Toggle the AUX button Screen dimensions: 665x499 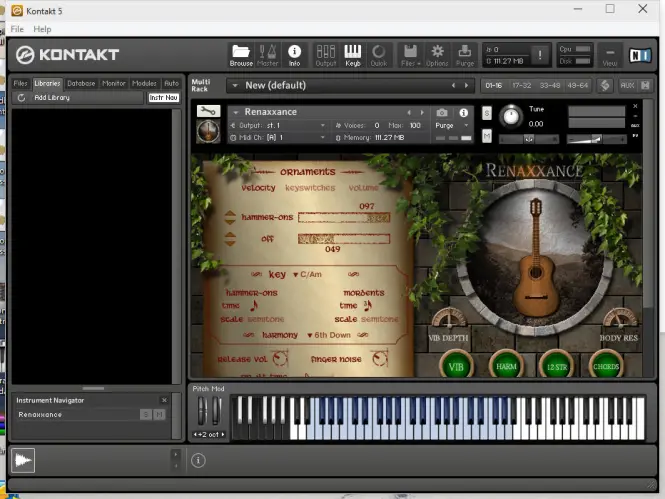click(627, 85)
